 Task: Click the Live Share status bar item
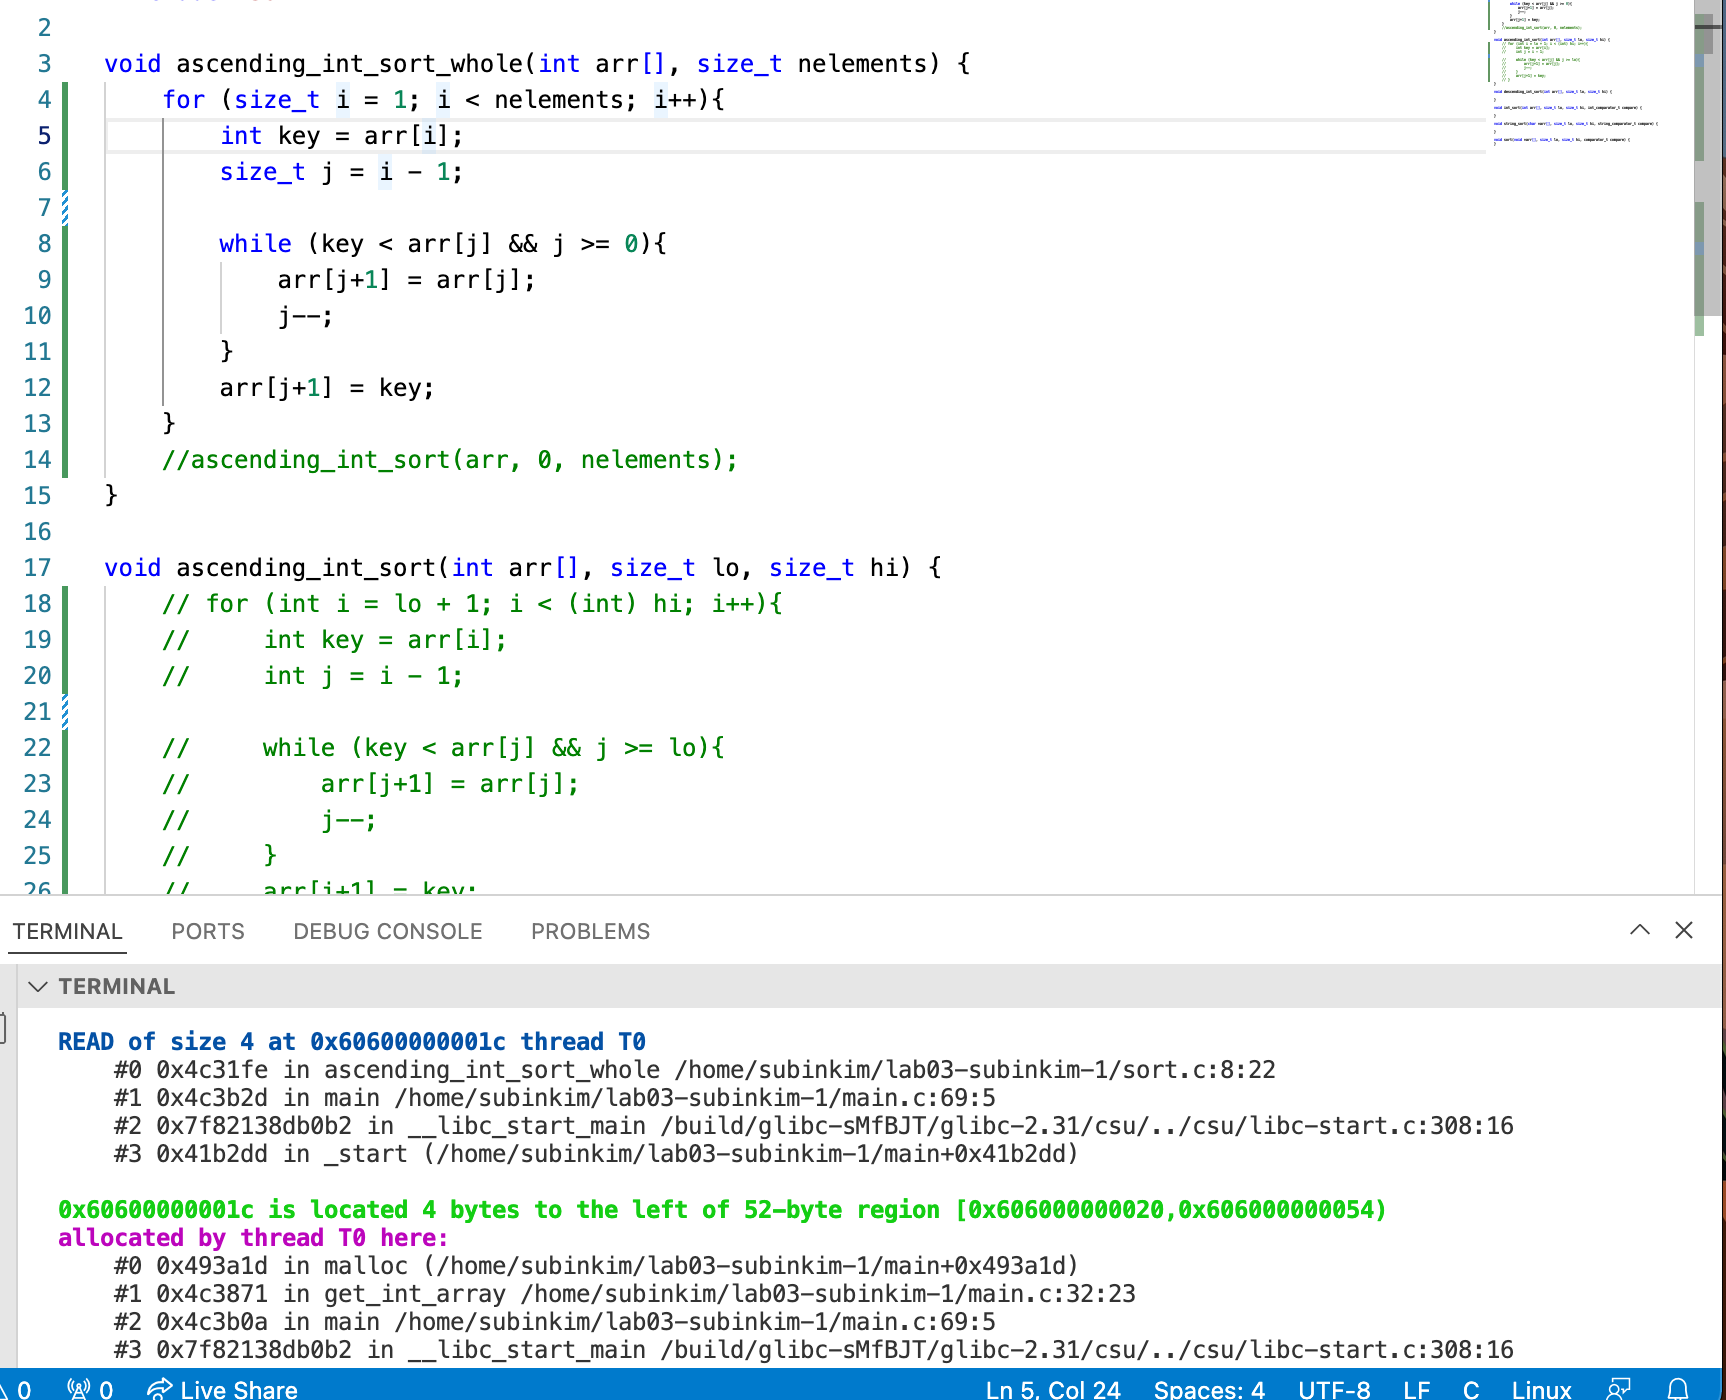[222, 1389]
